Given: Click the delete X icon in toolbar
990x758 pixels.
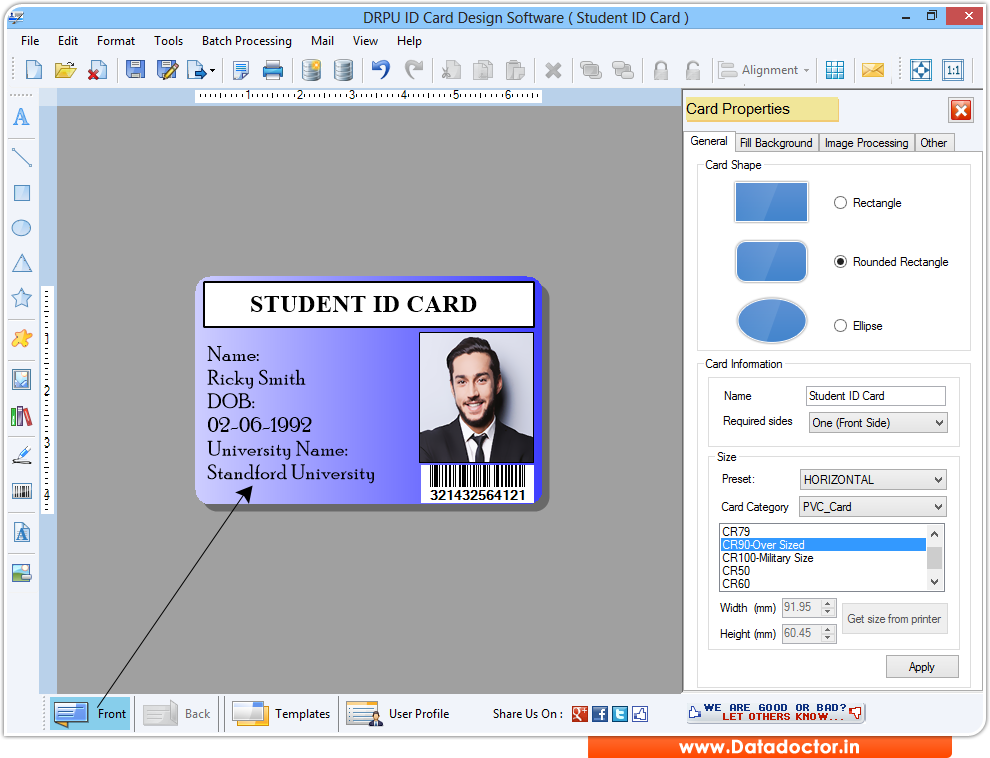Looking at the screenshot, I should [553, 69].
